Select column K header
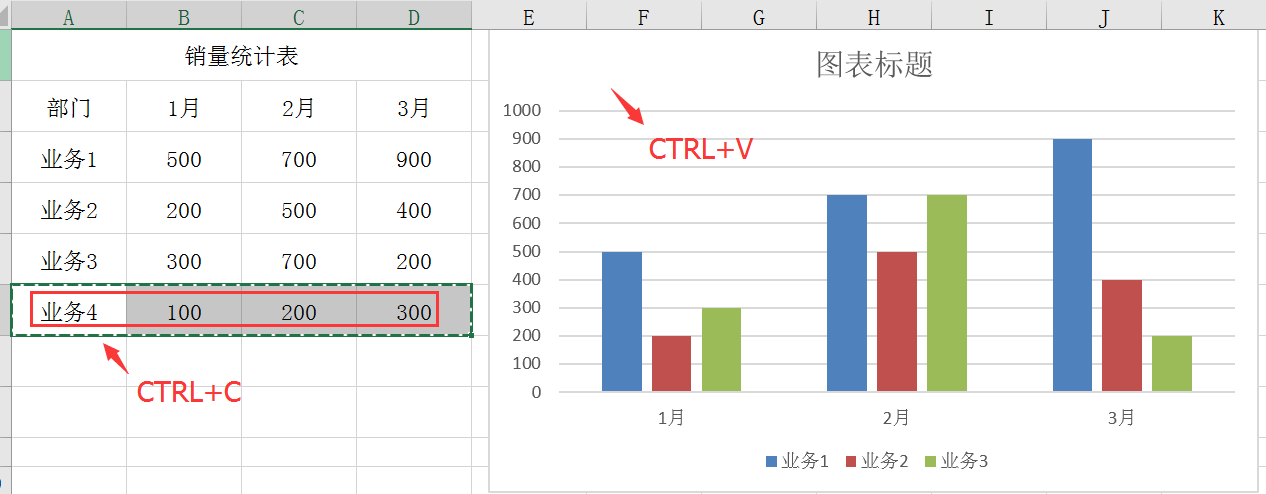1266x494 pixels. pos(1214,15)
